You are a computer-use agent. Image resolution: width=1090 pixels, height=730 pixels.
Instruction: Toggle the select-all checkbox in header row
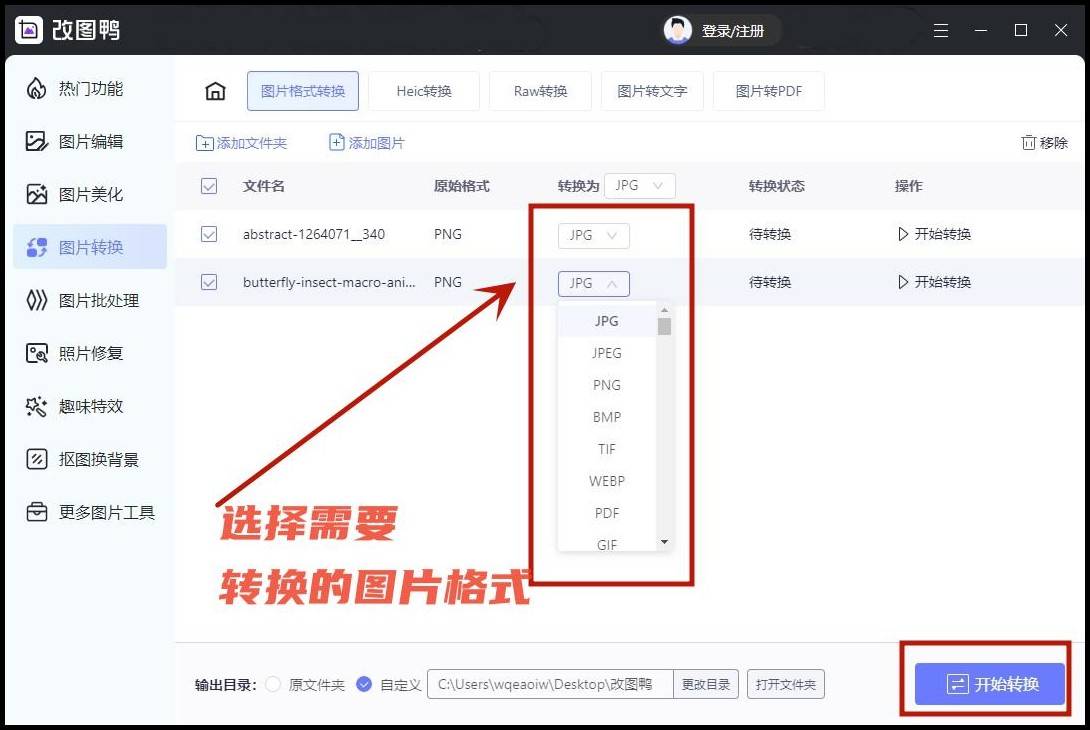[209, 185]
